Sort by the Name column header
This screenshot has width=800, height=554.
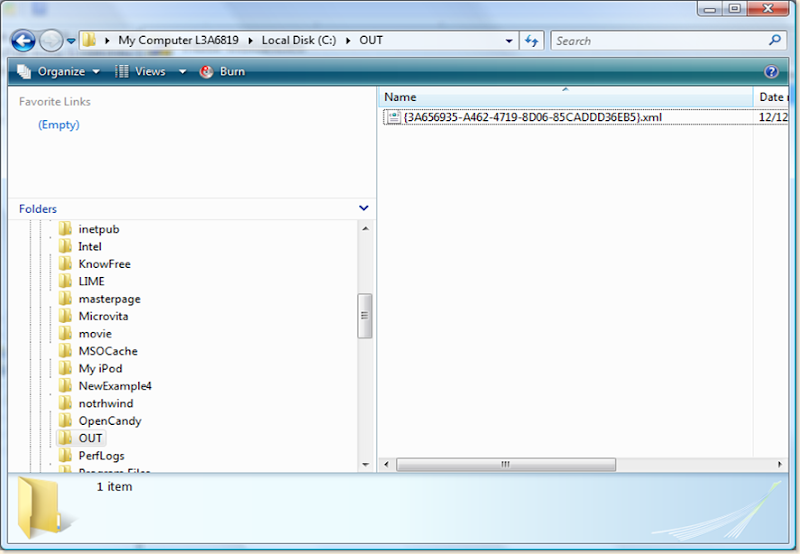[x=565, y=97]
